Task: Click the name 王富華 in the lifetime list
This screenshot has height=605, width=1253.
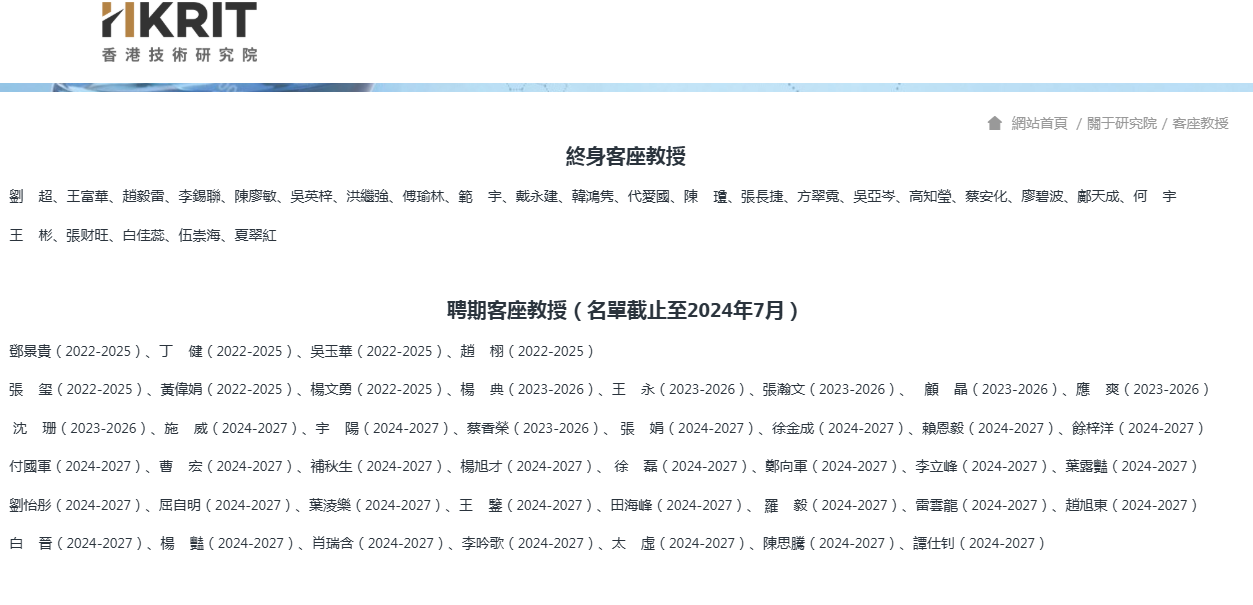Action: tap(87, 197)
